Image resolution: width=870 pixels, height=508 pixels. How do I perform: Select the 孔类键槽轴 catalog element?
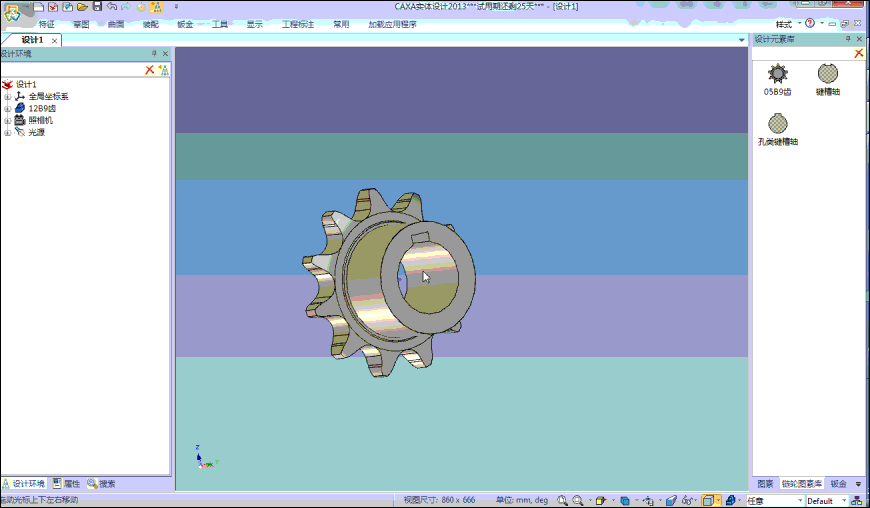[778, 129]
